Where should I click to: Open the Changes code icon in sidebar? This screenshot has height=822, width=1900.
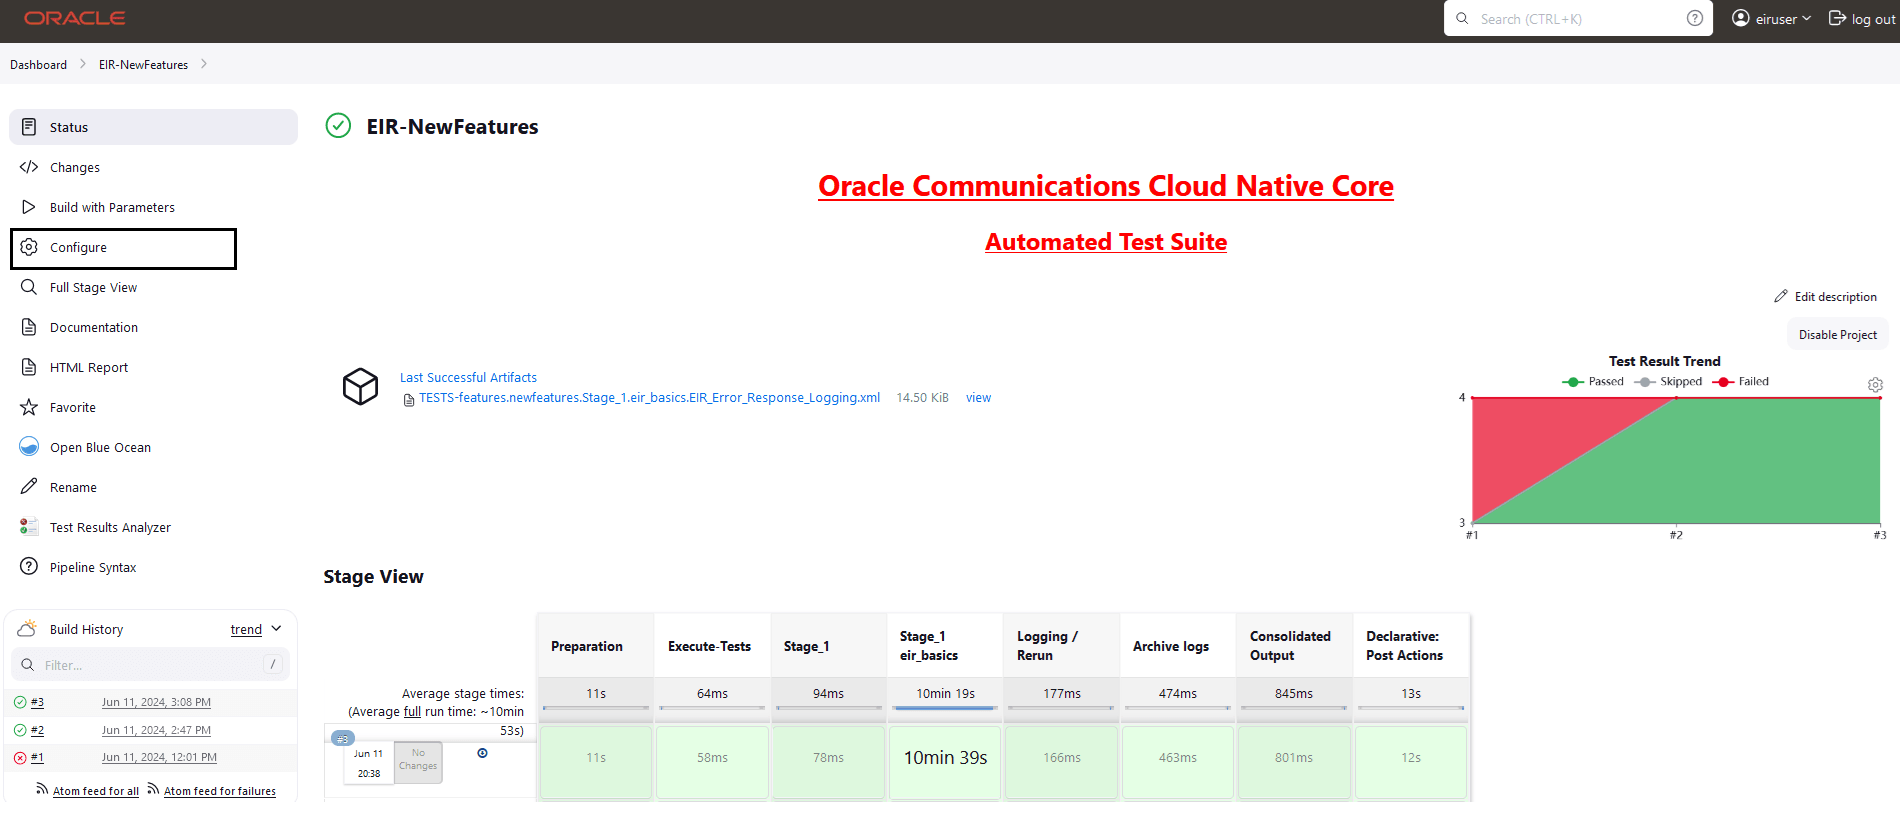tap(29, 167)
